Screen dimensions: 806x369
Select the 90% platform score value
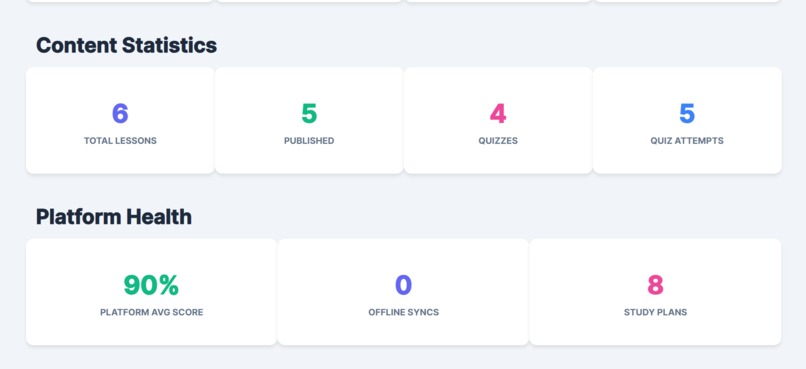[151, 285]
